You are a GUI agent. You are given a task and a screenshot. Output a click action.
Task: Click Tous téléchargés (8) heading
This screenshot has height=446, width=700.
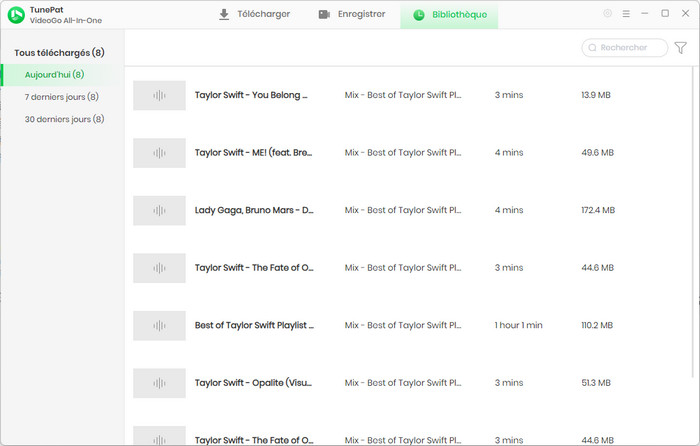pos(59,53)
